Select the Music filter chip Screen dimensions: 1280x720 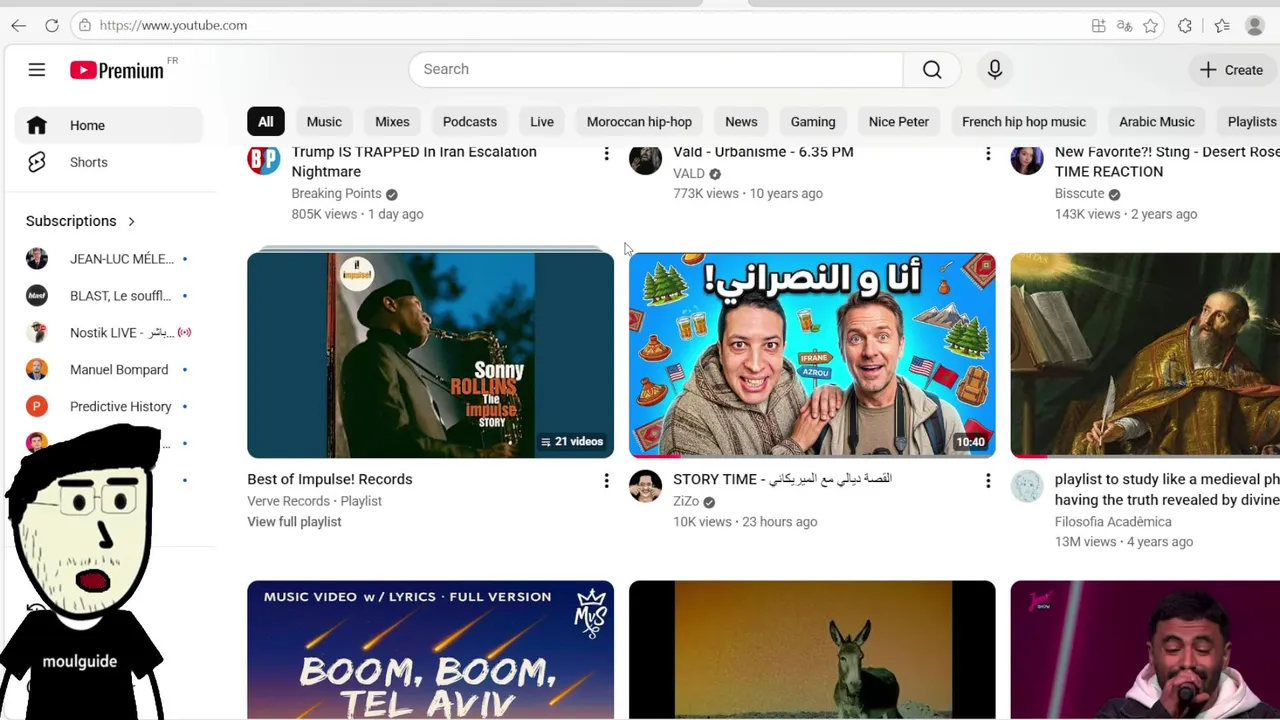[324, 122]
